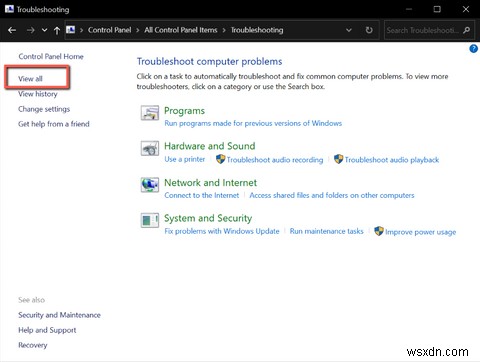Click the Programs category icon
The height and width of the screenshot is (362, 480).
(x=150, y=113)
